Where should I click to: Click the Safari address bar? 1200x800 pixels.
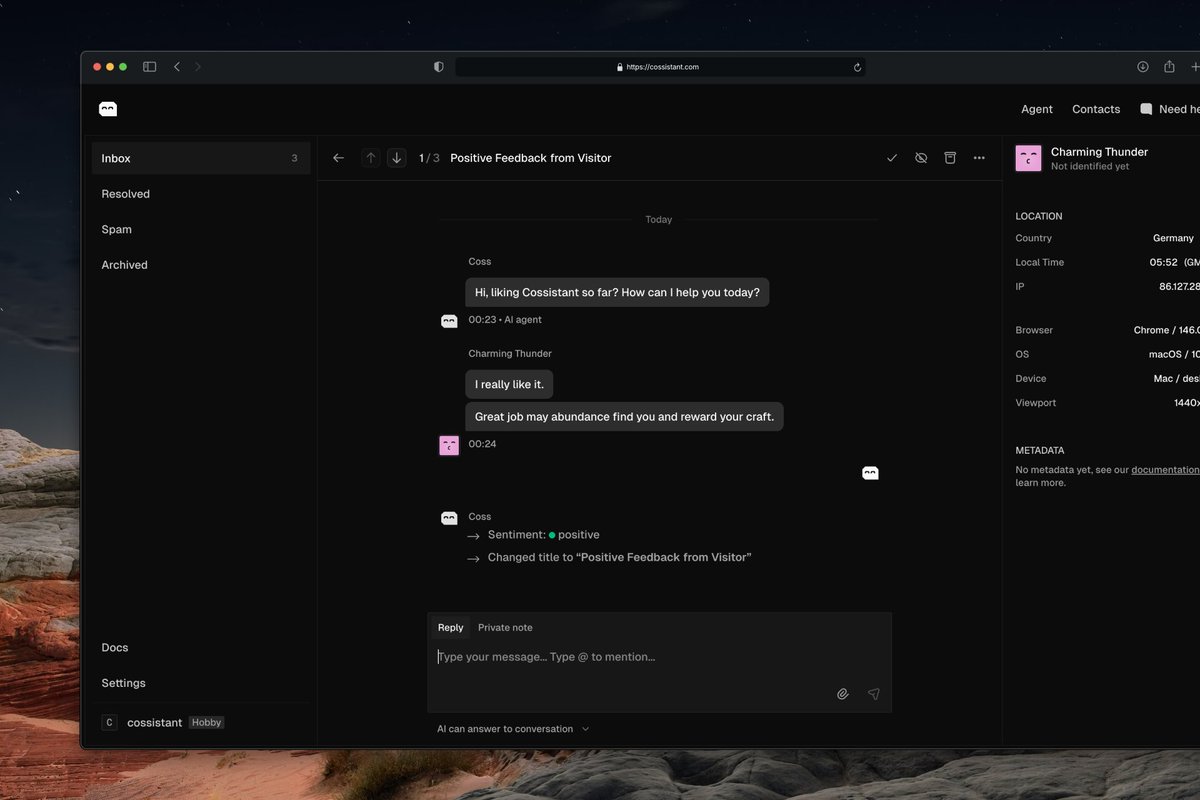tap(660, 67)
